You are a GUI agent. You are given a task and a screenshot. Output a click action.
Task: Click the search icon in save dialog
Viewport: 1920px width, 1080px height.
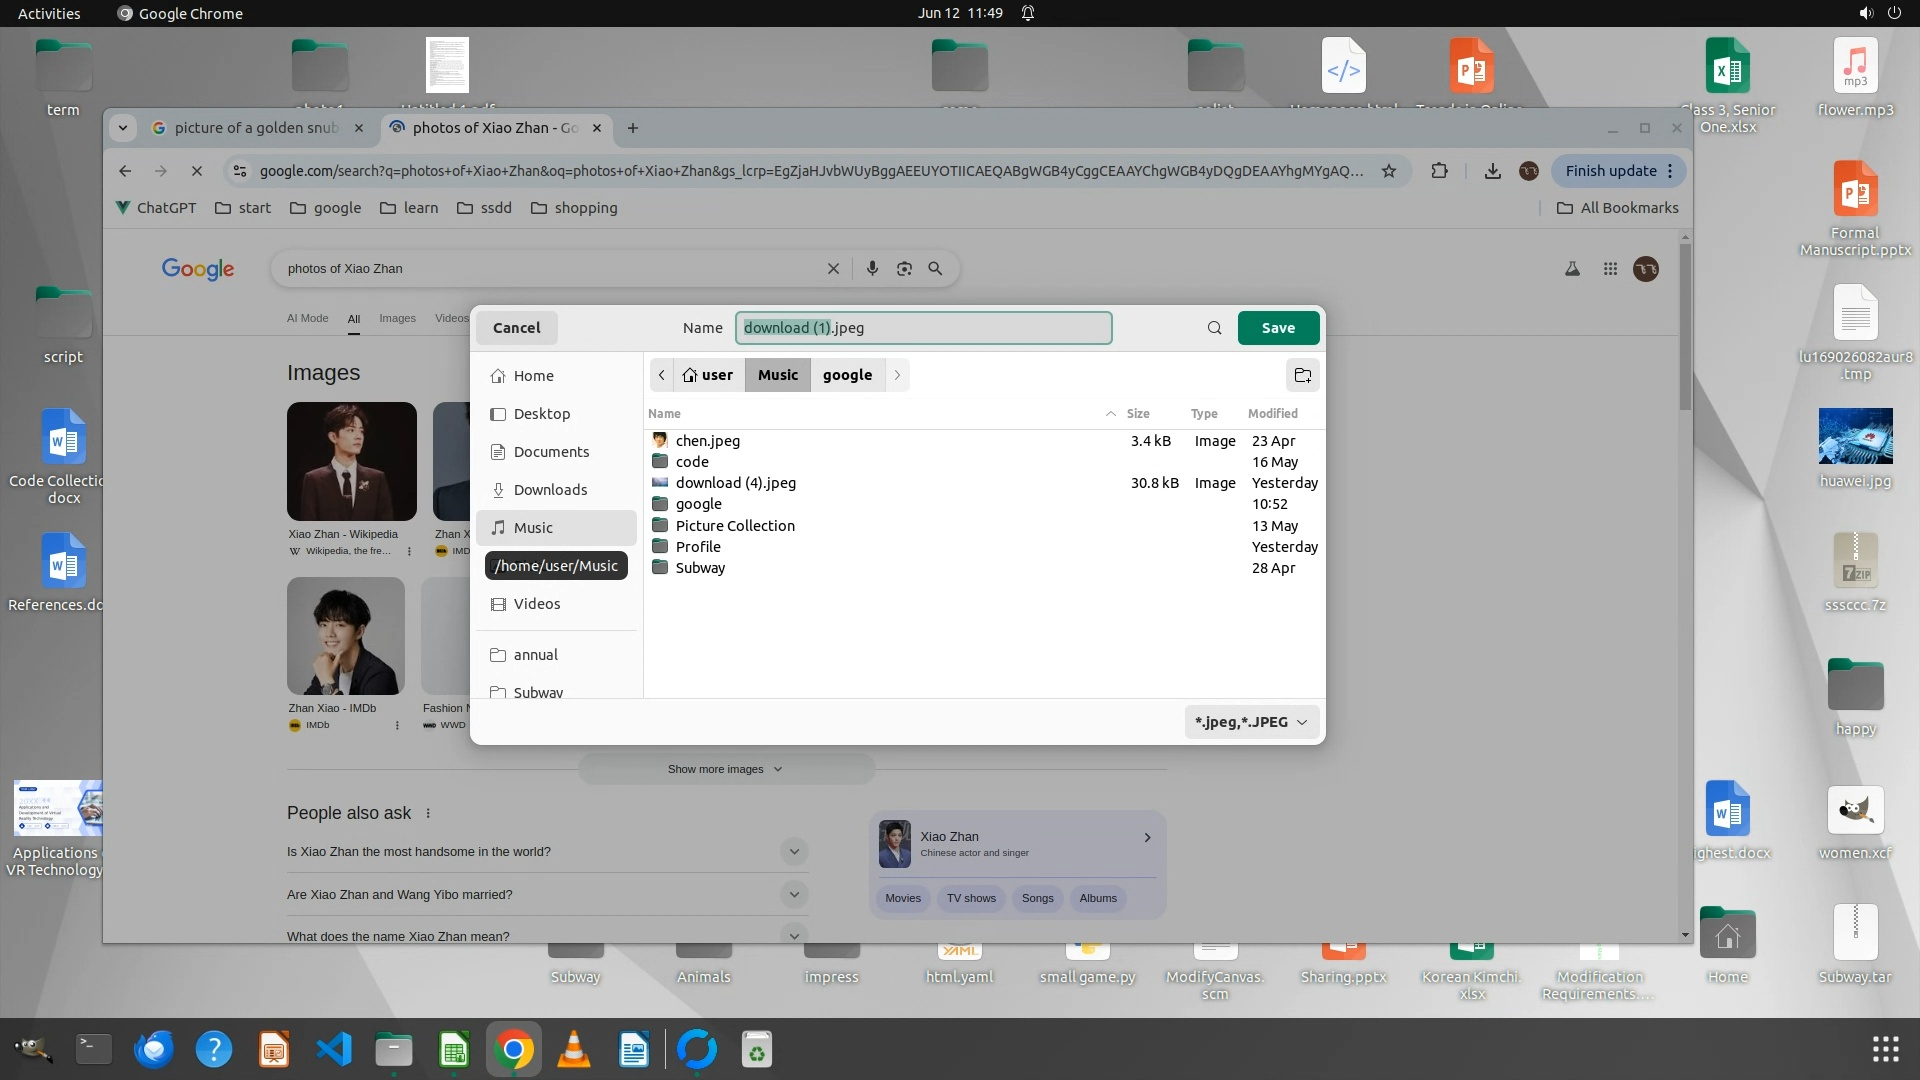pyautogui.click(x=1214, y=328)
